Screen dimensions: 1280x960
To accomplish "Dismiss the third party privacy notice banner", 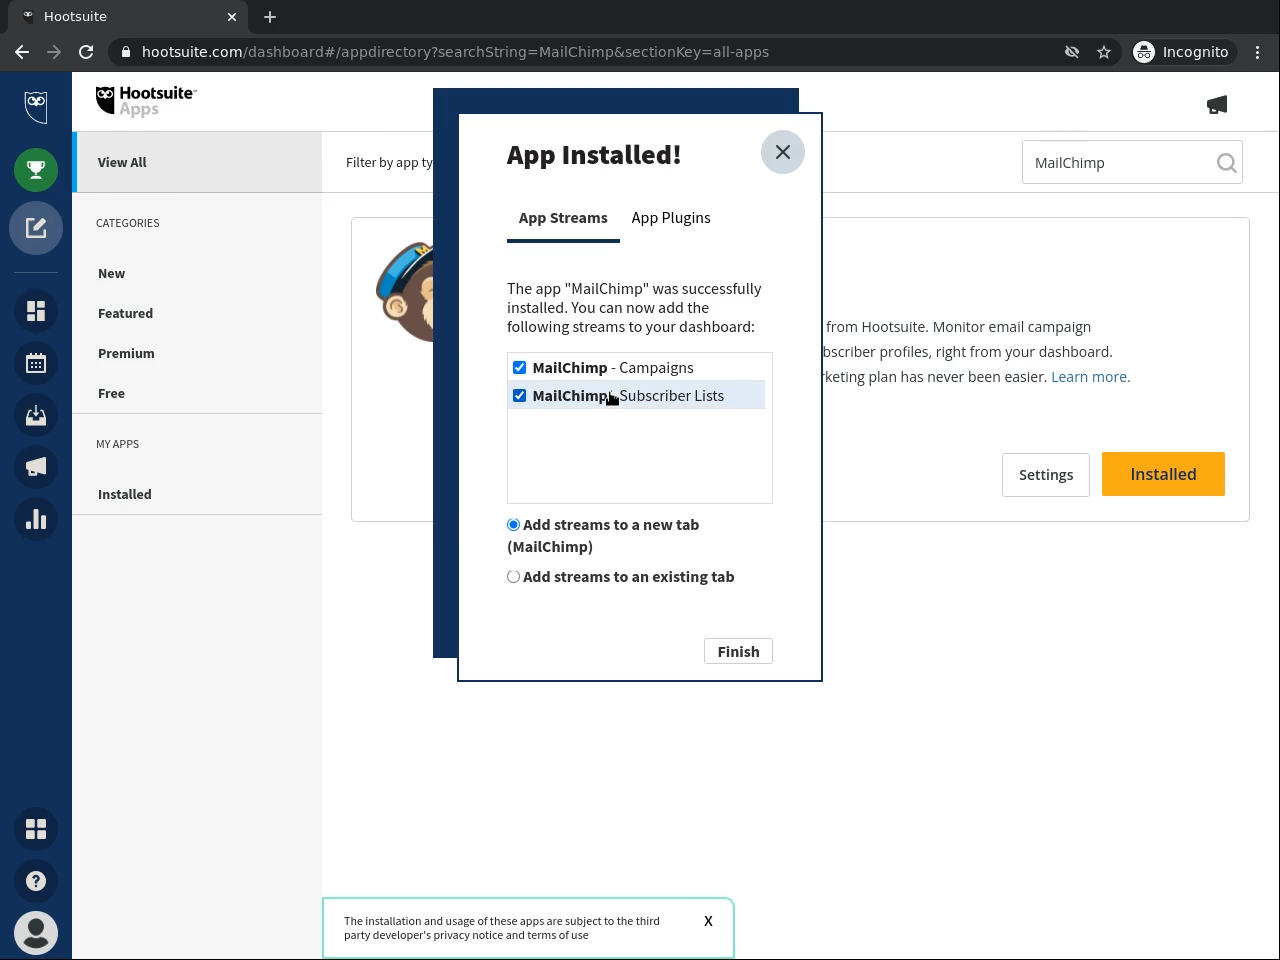I will point(708,921).
